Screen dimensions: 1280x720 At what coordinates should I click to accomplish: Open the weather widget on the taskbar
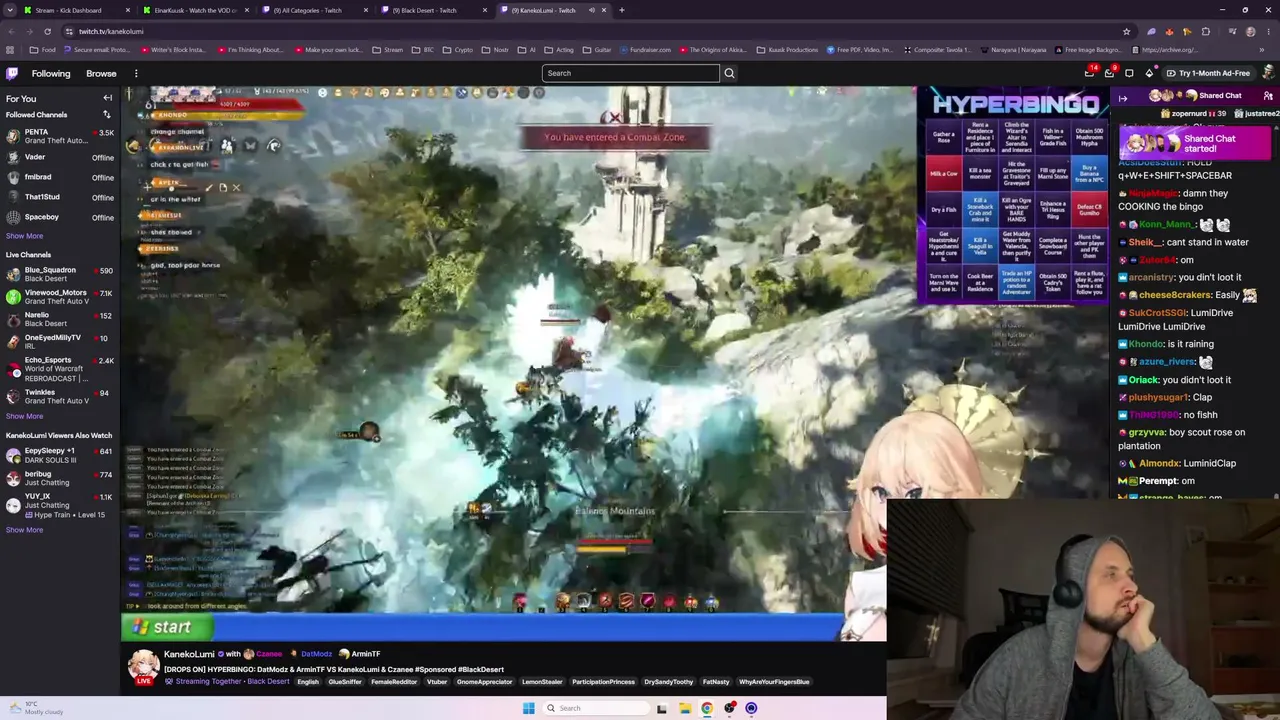35,708
